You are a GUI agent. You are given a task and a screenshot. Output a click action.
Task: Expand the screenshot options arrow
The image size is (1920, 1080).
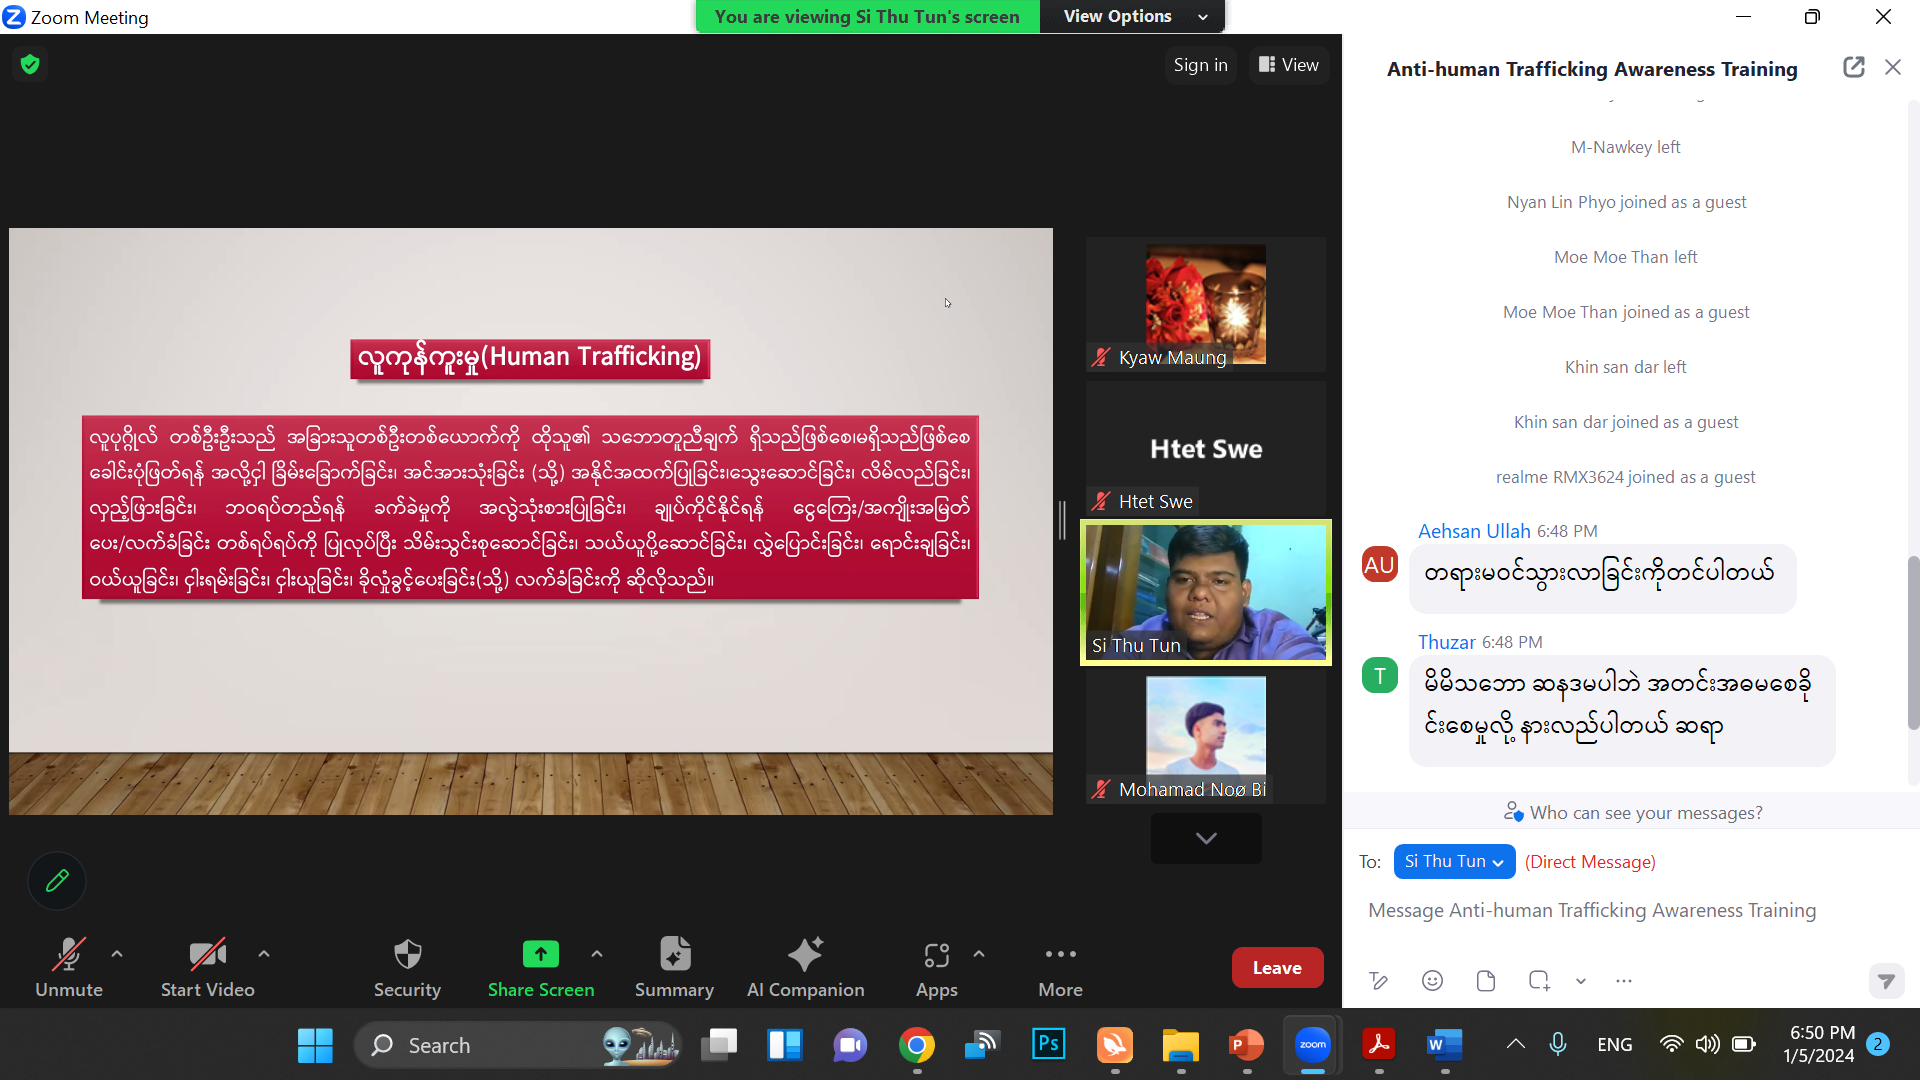1581,981
